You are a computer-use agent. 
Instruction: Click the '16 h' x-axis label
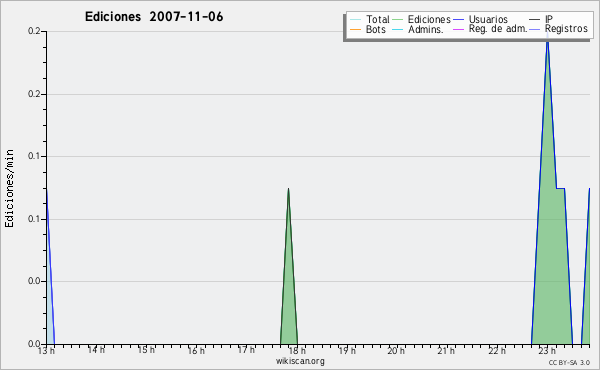point(196,350)
